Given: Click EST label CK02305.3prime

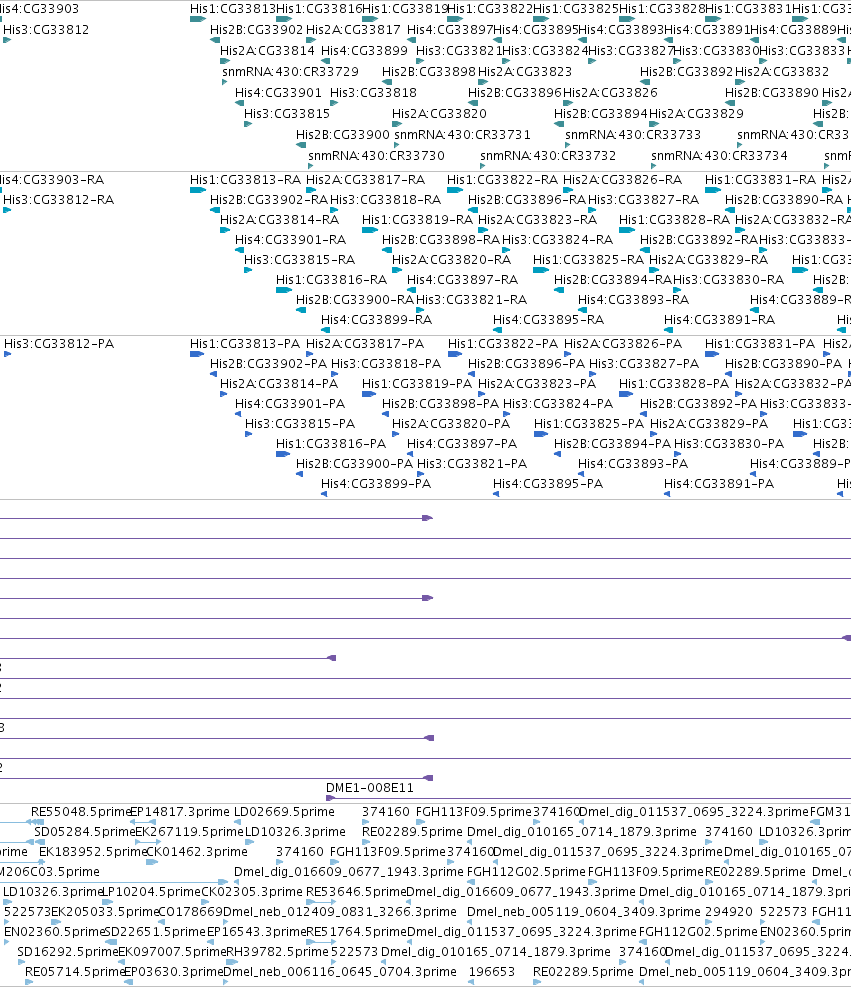Looking at the screenshot, I should 252,892.
